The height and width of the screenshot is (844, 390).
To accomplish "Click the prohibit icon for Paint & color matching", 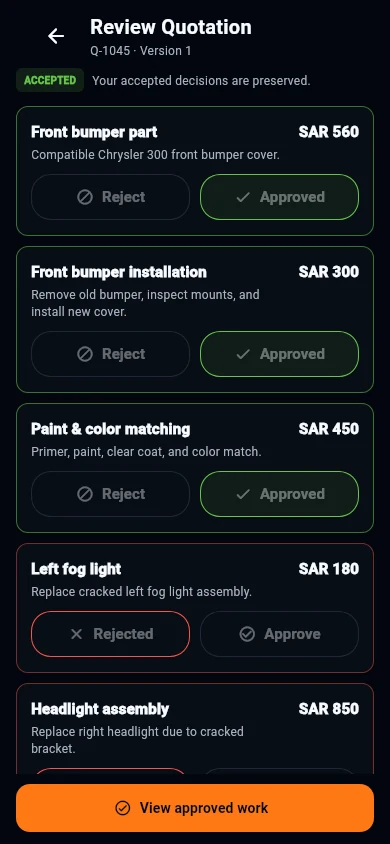I will tap(85, 494).
